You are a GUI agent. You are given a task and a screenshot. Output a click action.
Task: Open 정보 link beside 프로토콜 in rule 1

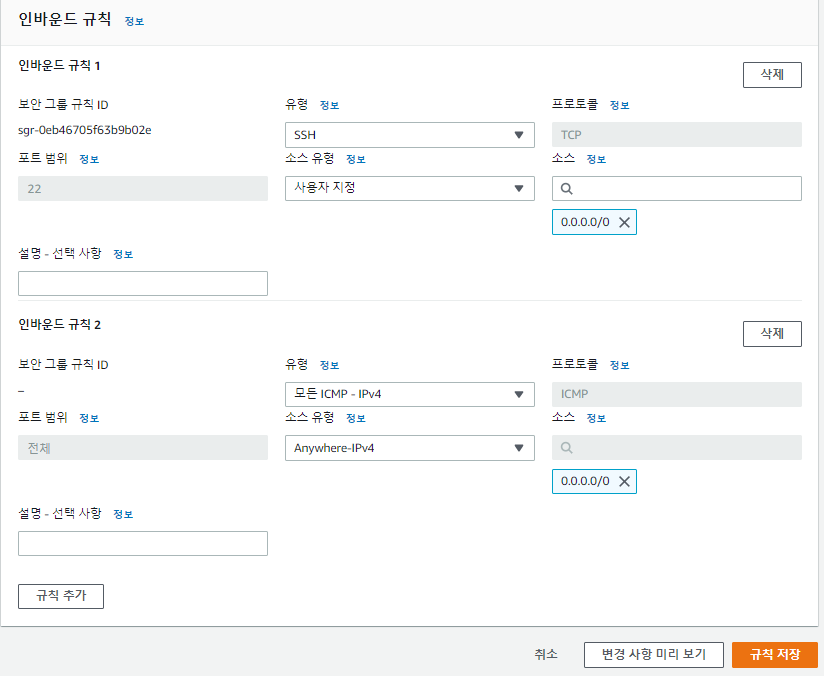click(620, 105)
